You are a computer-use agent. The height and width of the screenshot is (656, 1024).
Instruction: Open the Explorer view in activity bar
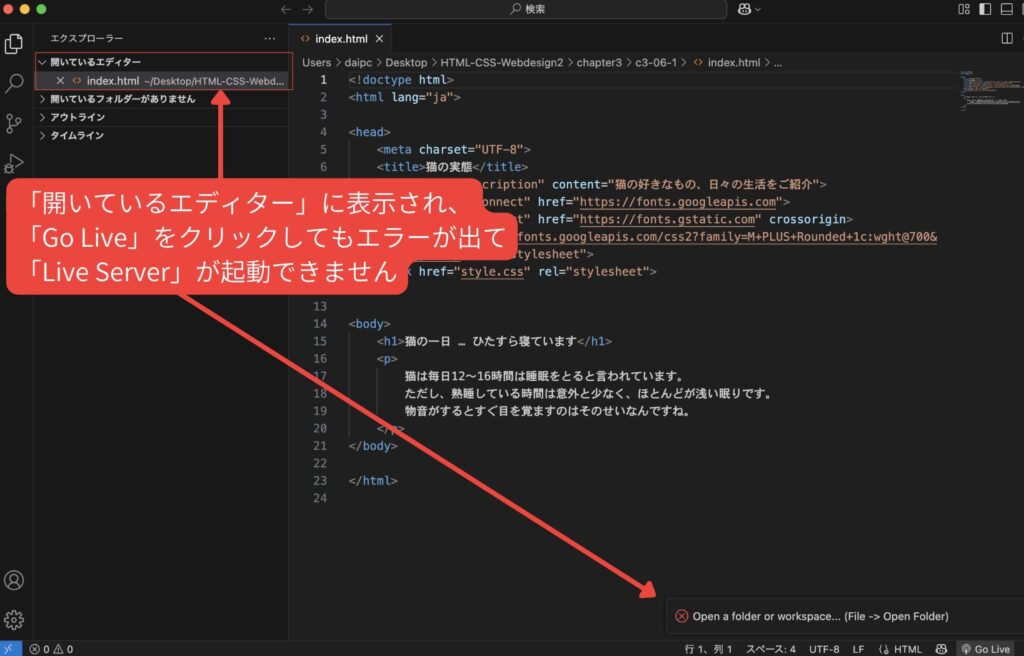point(14,44)
